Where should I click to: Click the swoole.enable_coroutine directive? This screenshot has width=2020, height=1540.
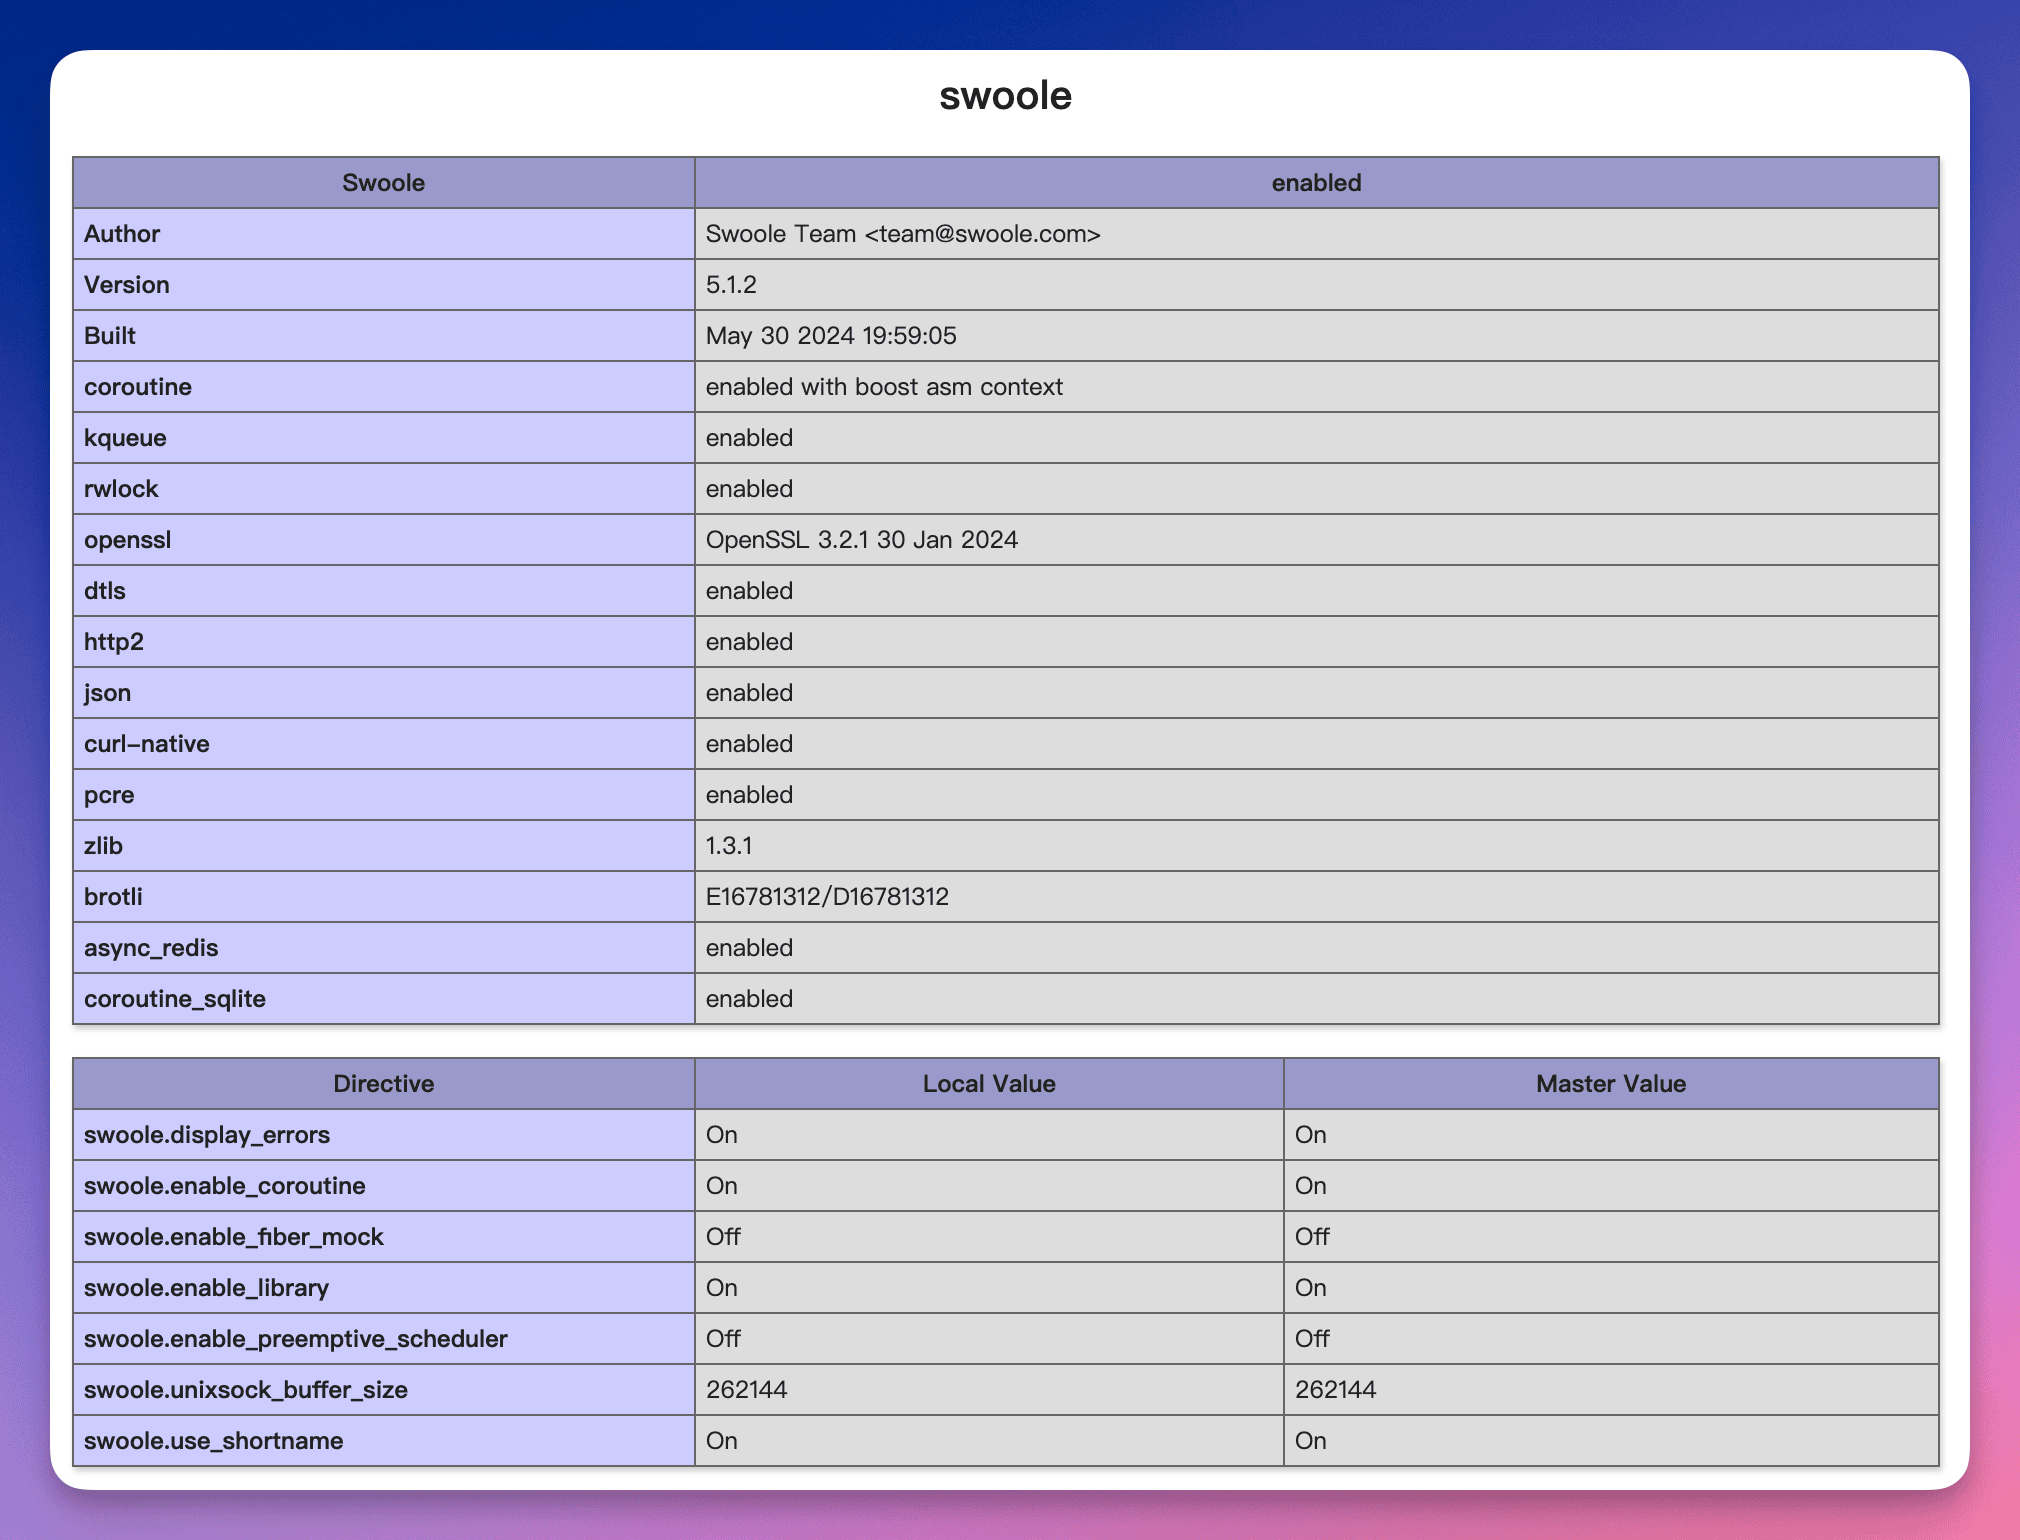tap(225, 1186)
